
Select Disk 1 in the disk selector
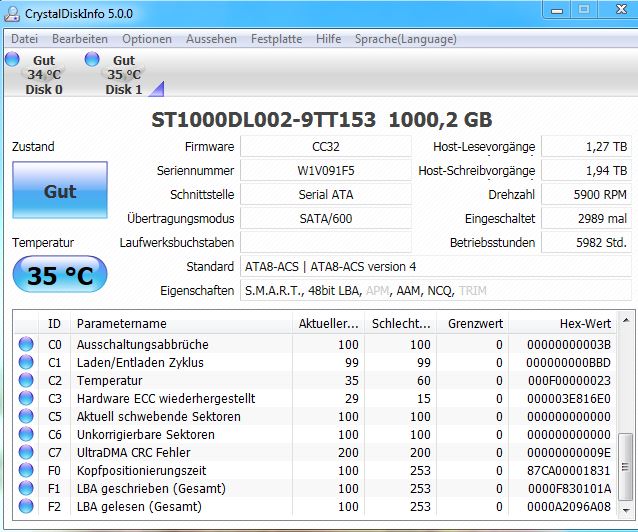click(124, 75)
